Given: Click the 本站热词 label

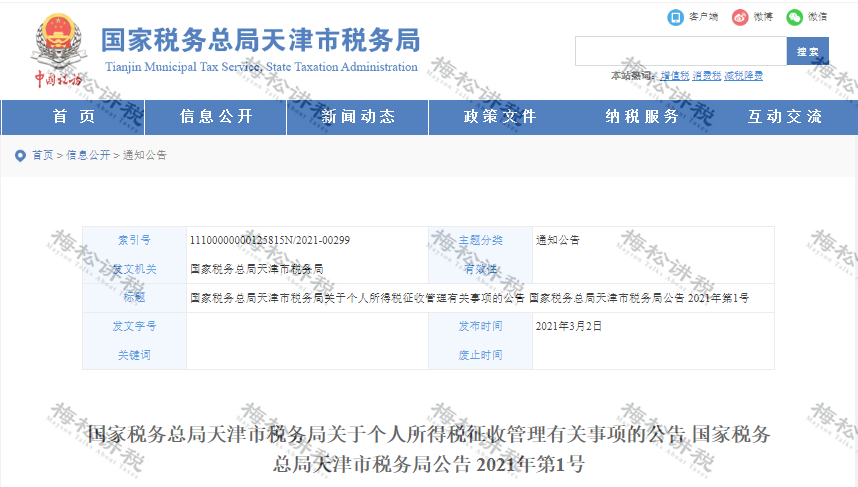Looking at the screenshot, I should coord(633,76).
